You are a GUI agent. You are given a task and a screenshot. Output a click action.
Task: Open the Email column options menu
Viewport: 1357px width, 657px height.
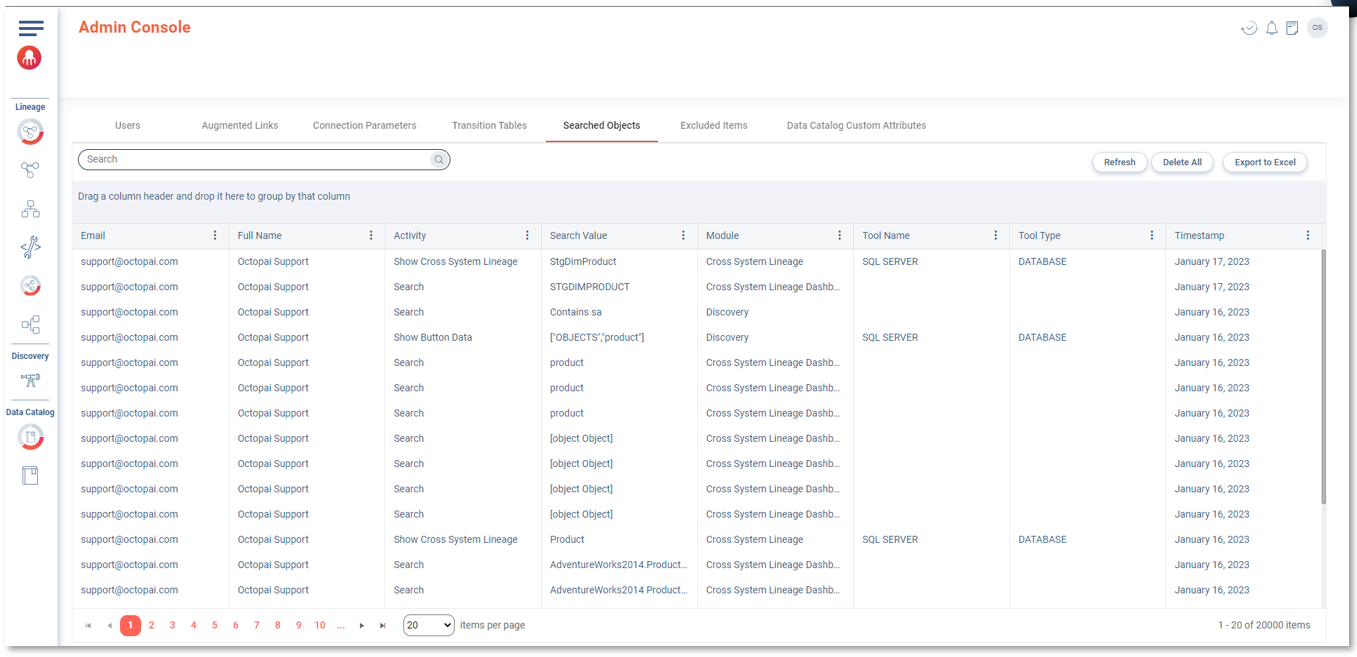(x=215, y=236)
